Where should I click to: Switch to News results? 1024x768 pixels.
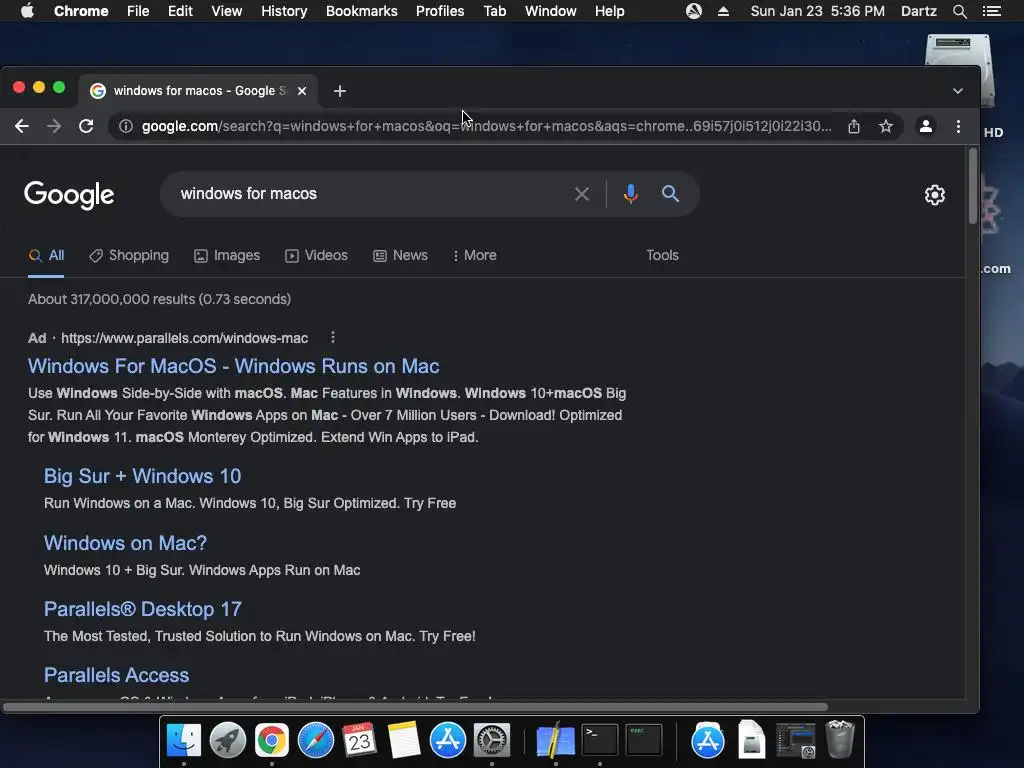coord(400,255)
